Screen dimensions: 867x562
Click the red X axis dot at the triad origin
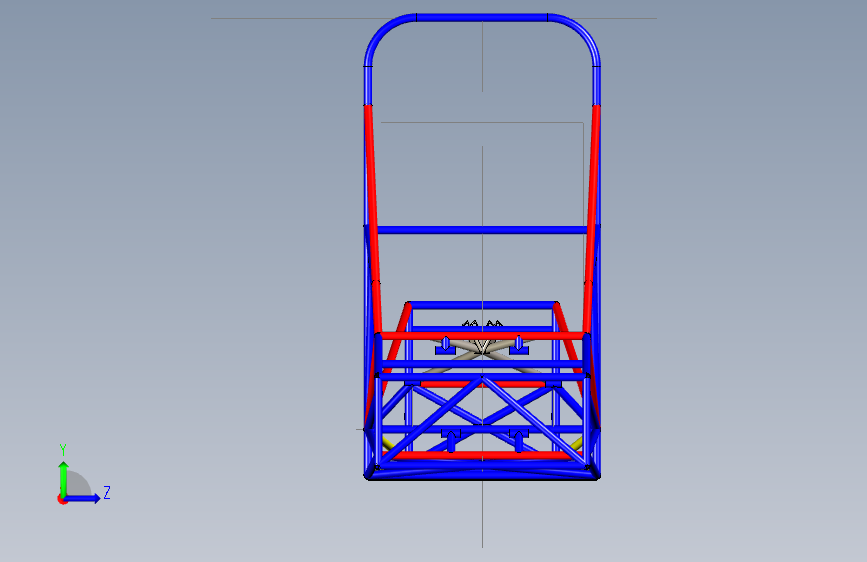click(x=62, y=500)
